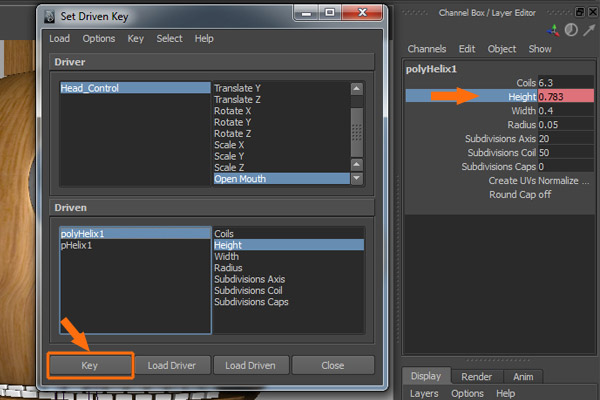Viewport: 600px width, 400px height.
Task: Select polyHelix1 in the Driven list
Action: pyautogui.click(x=135, y=233)
